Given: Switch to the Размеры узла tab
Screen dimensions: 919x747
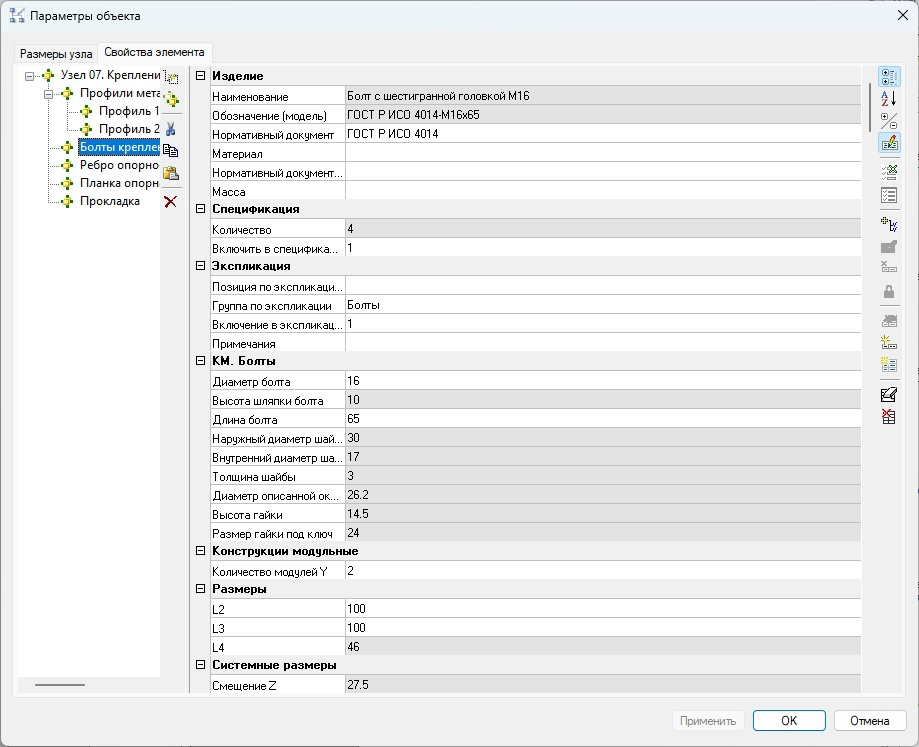Looking at the screenshot, I should click(x=56, y=54).
